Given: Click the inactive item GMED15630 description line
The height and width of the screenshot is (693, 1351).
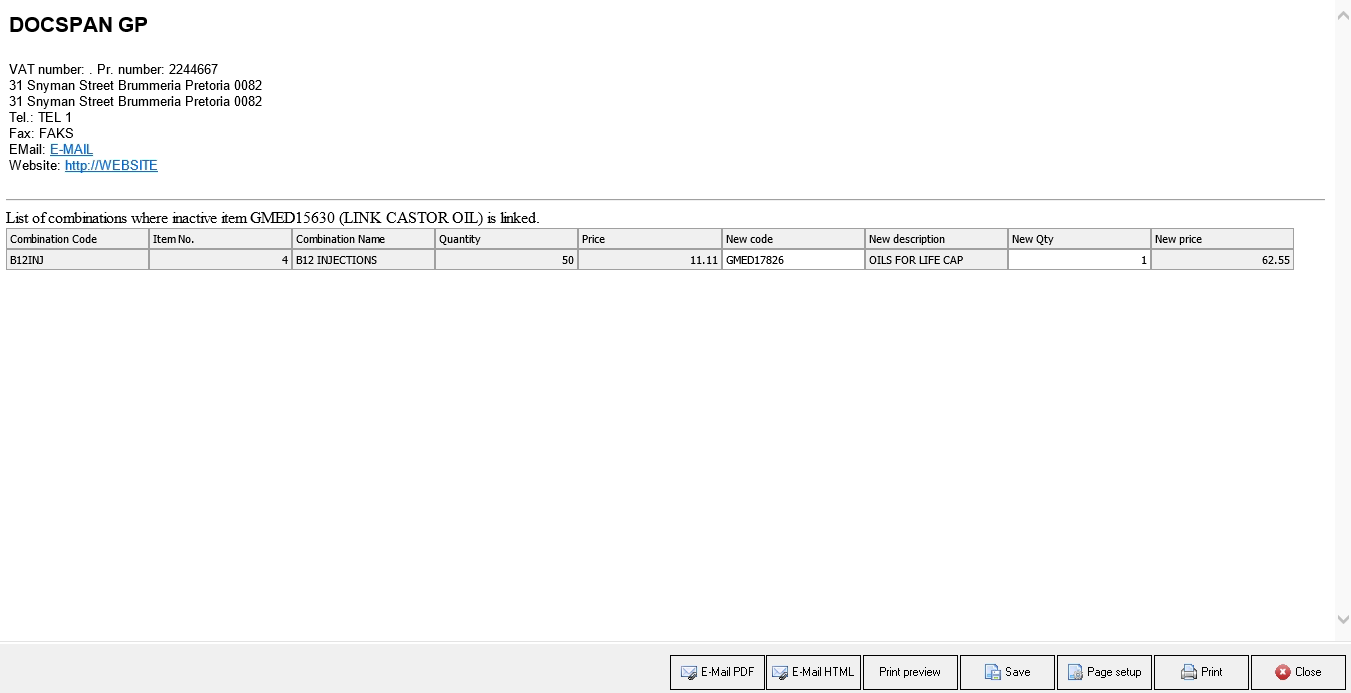Looking at the screenshot, I should tap(272, 217).
